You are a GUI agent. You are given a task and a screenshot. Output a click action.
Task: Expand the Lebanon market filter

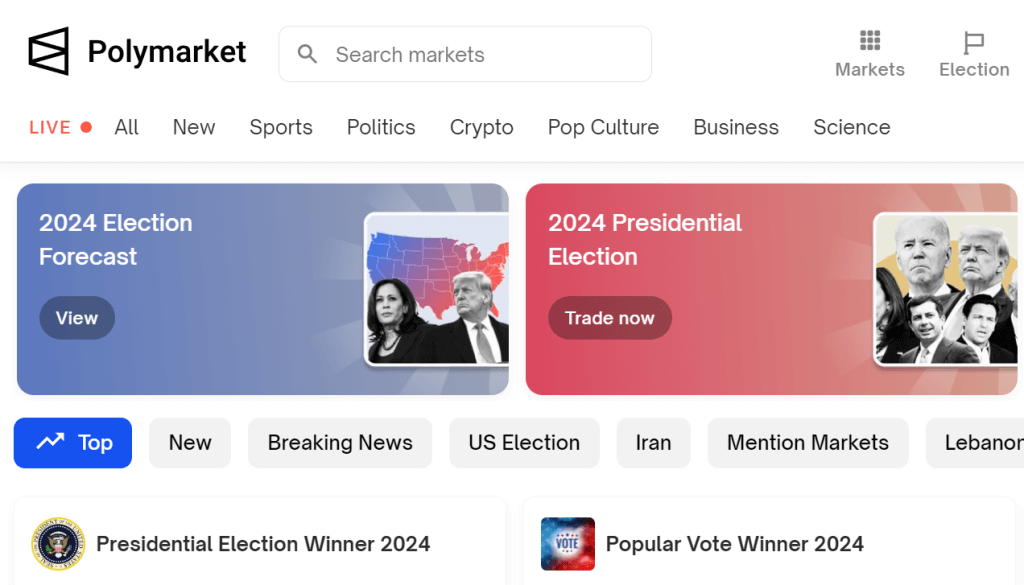point(990,442)
